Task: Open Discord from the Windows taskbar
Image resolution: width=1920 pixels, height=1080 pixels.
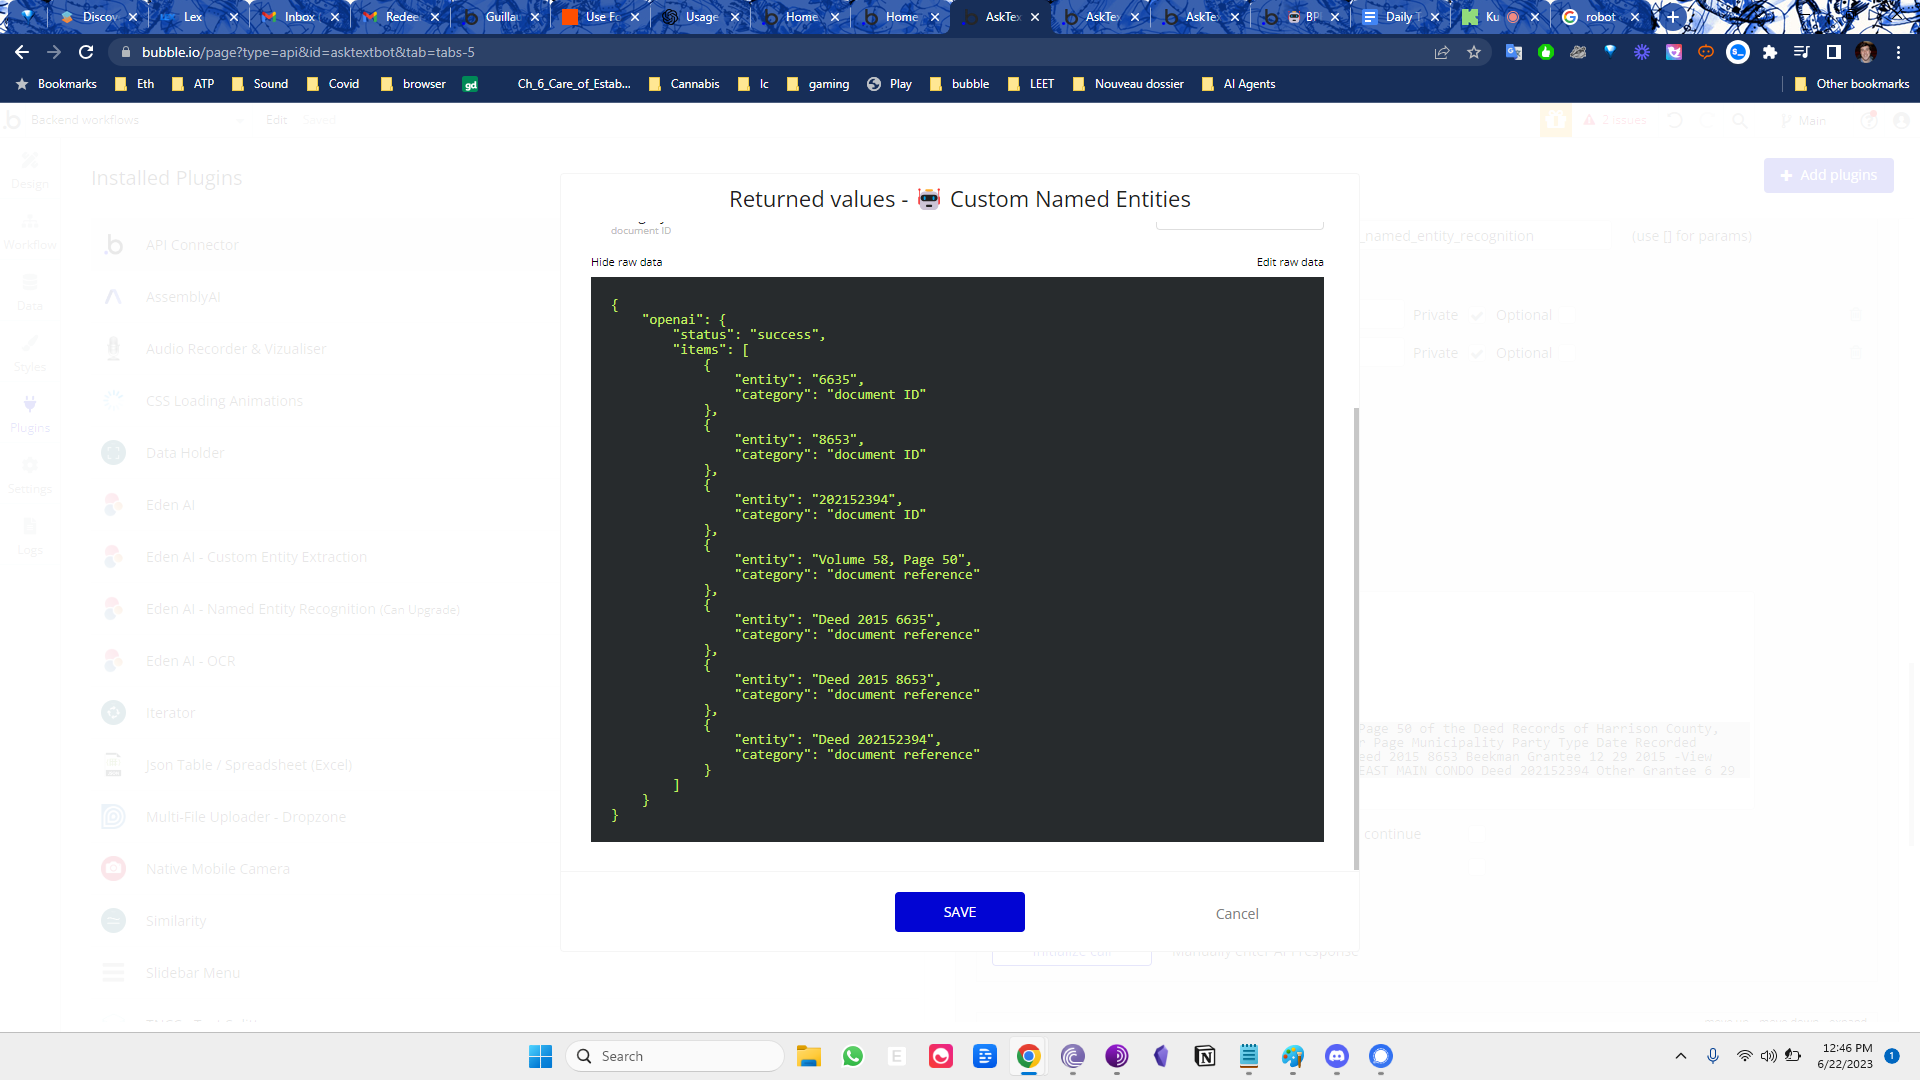Action: tap(1336, 1056)
